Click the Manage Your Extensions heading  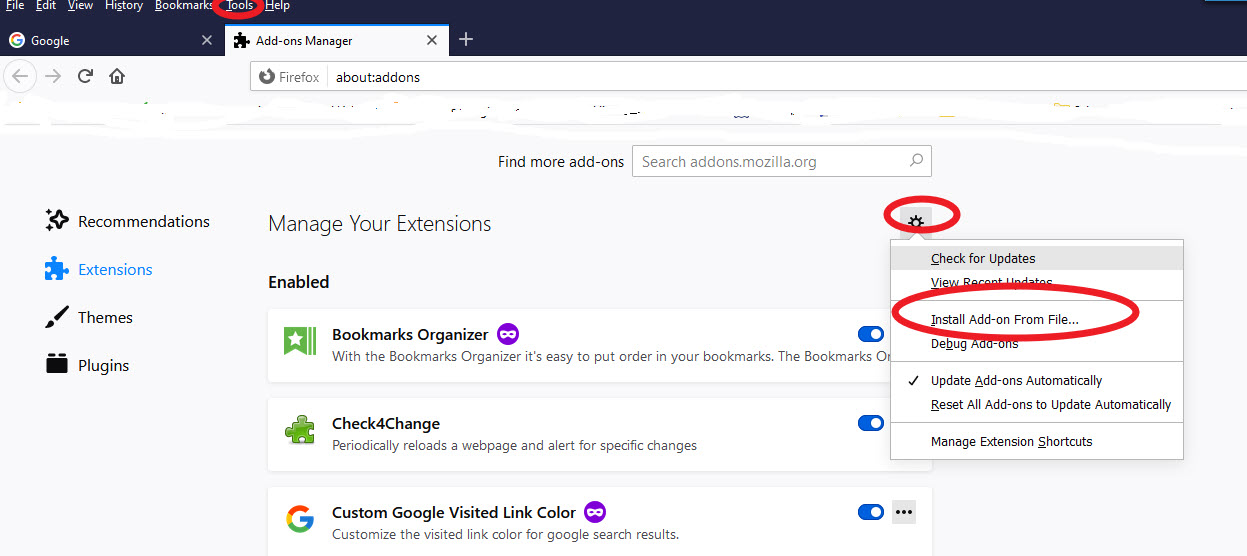(380, 224)
